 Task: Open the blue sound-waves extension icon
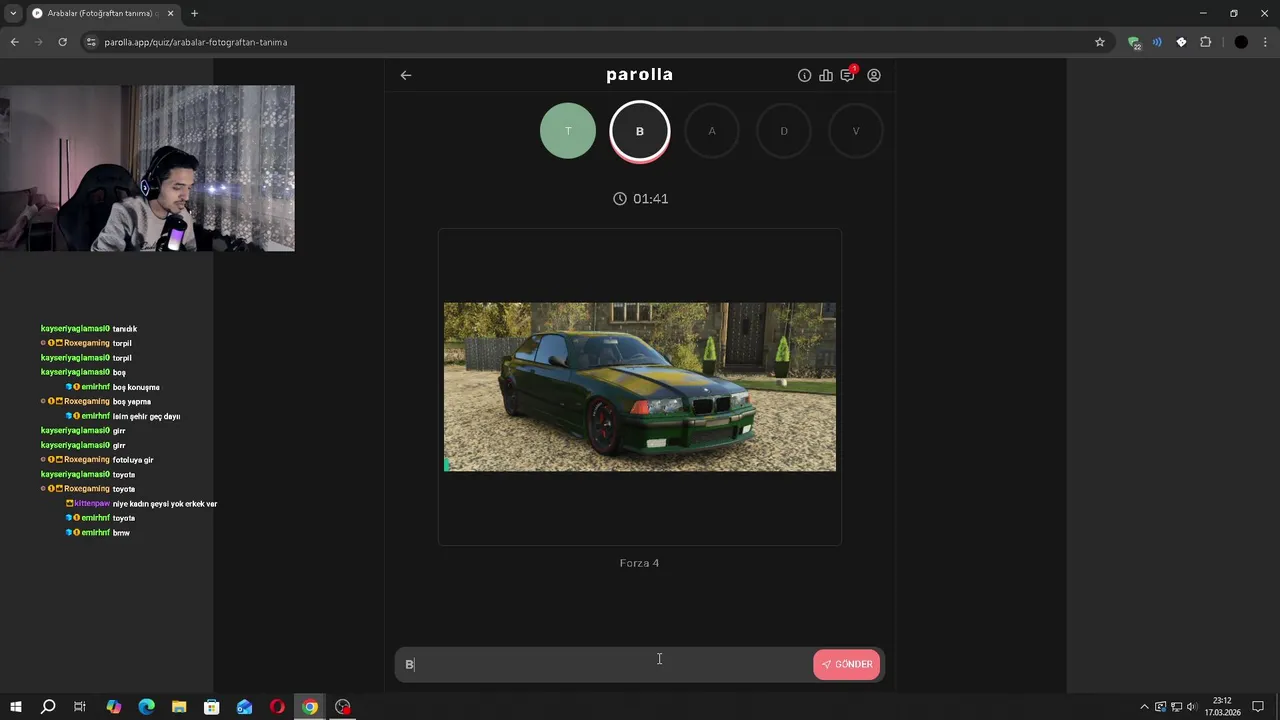pos(1157,42)
